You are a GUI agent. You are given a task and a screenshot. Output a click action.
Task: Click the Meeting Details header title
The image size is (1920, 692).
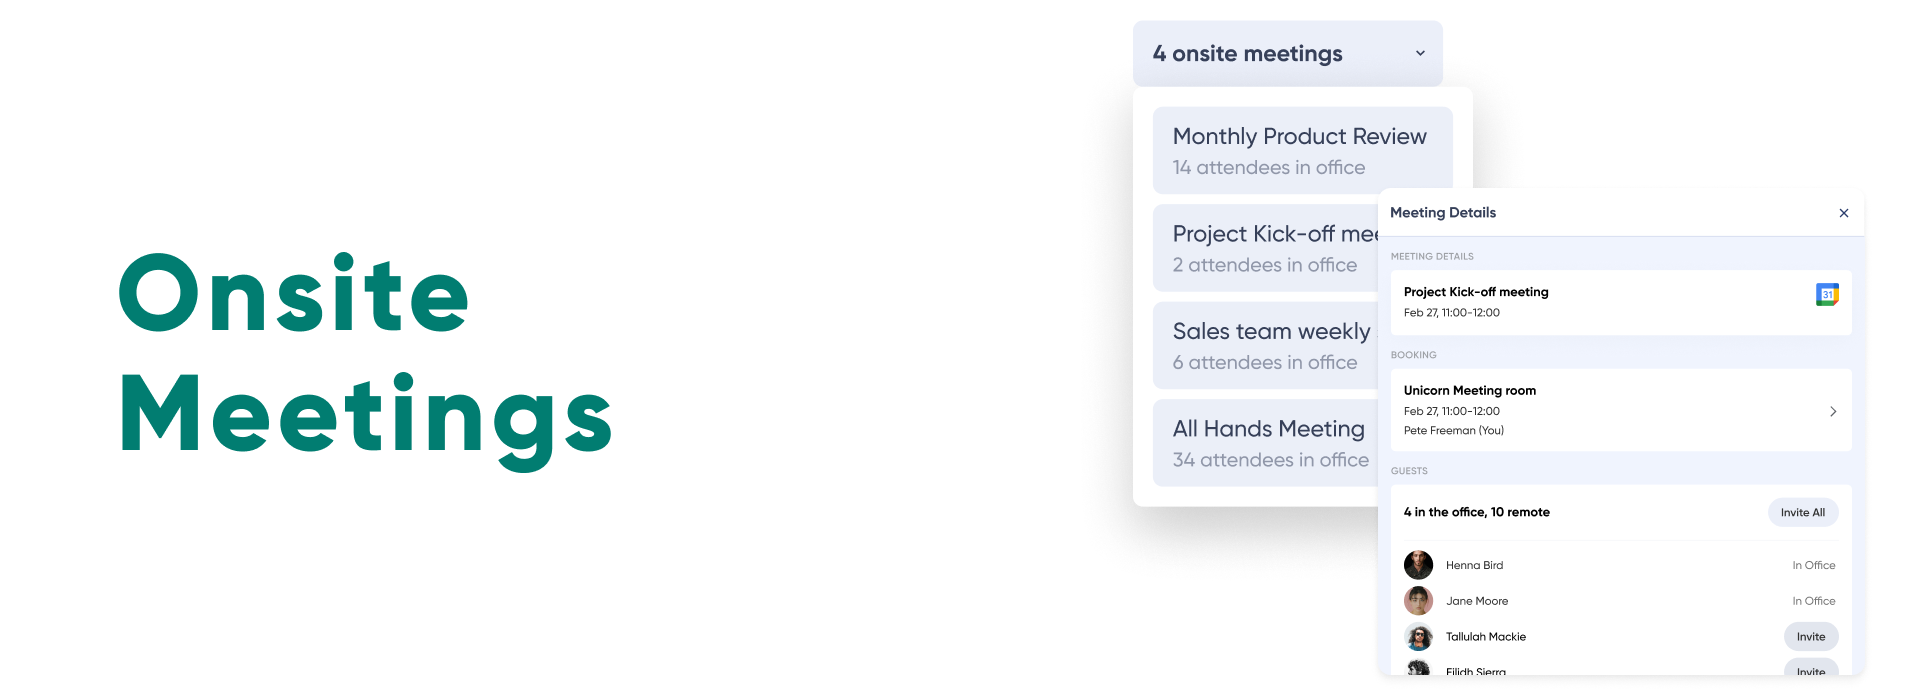[x=1442, y=212]
